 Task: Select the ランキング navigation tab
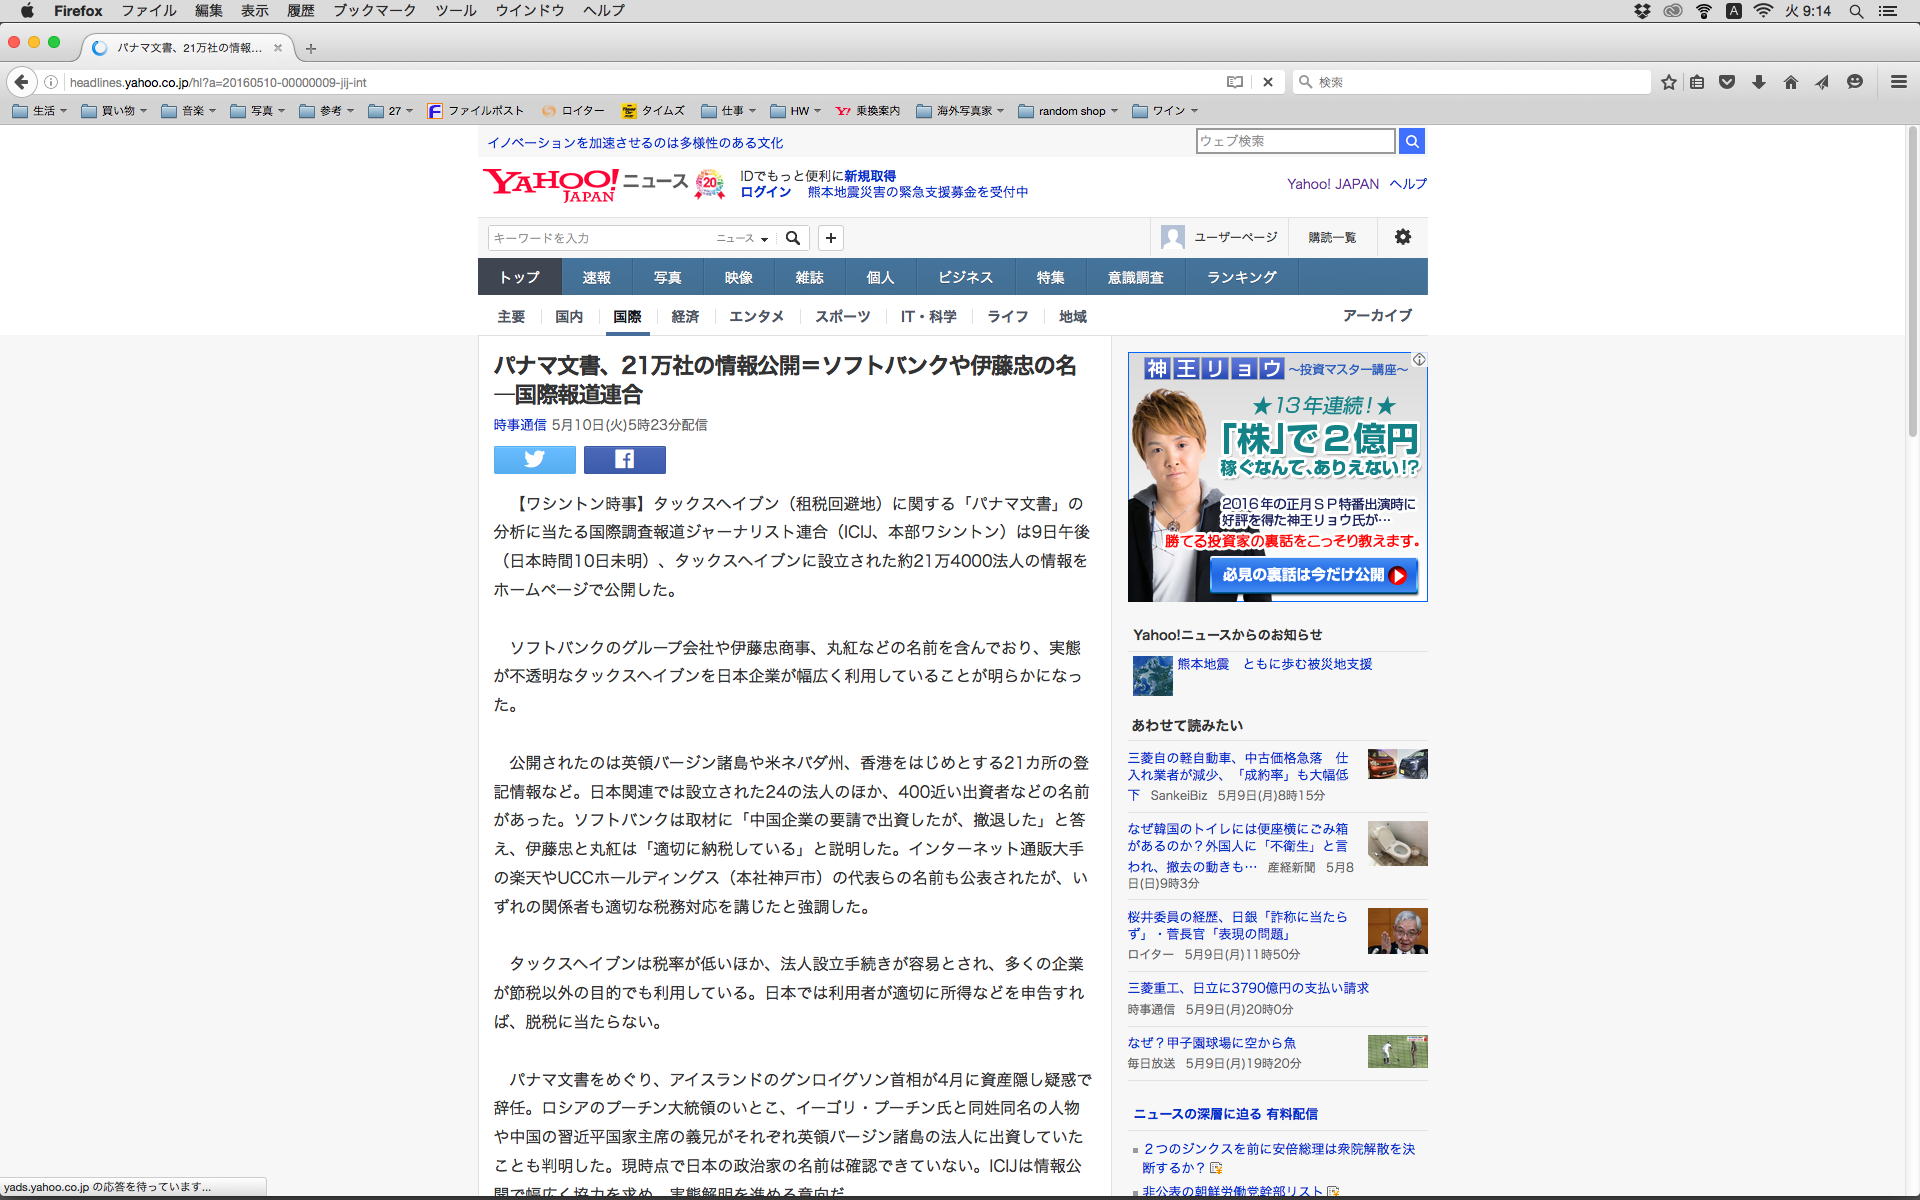[x=1241, y=277]
